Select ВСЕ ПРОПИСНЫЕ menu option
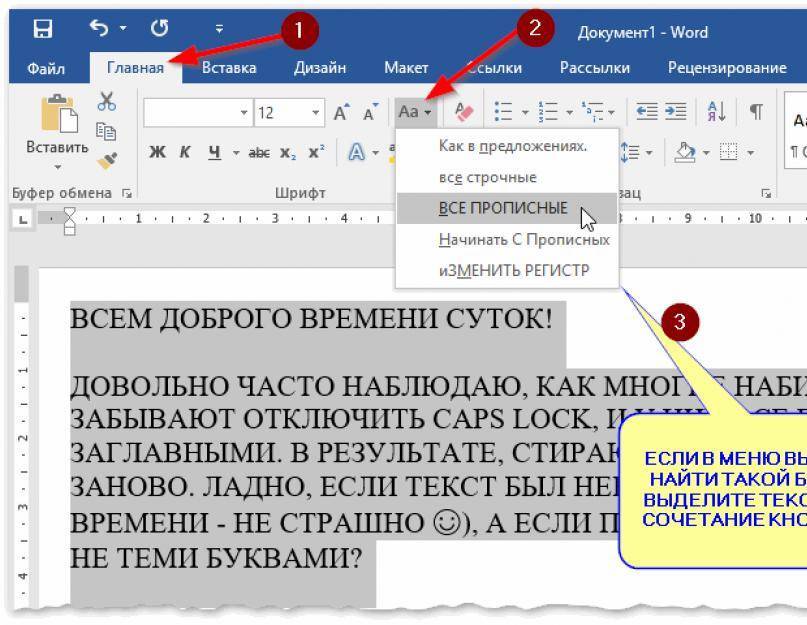807x625 pixels. [503, 208]
